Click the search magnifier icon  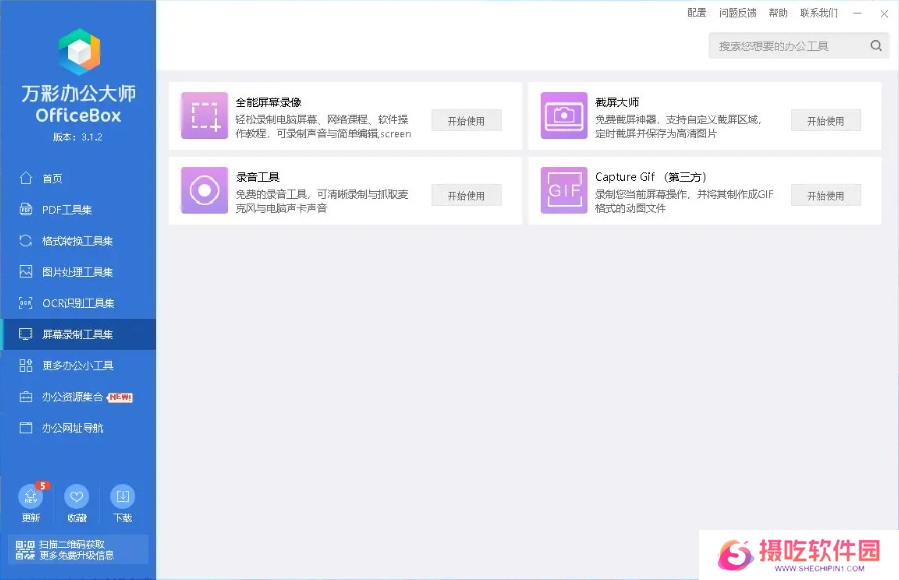[x=876, y=46]
